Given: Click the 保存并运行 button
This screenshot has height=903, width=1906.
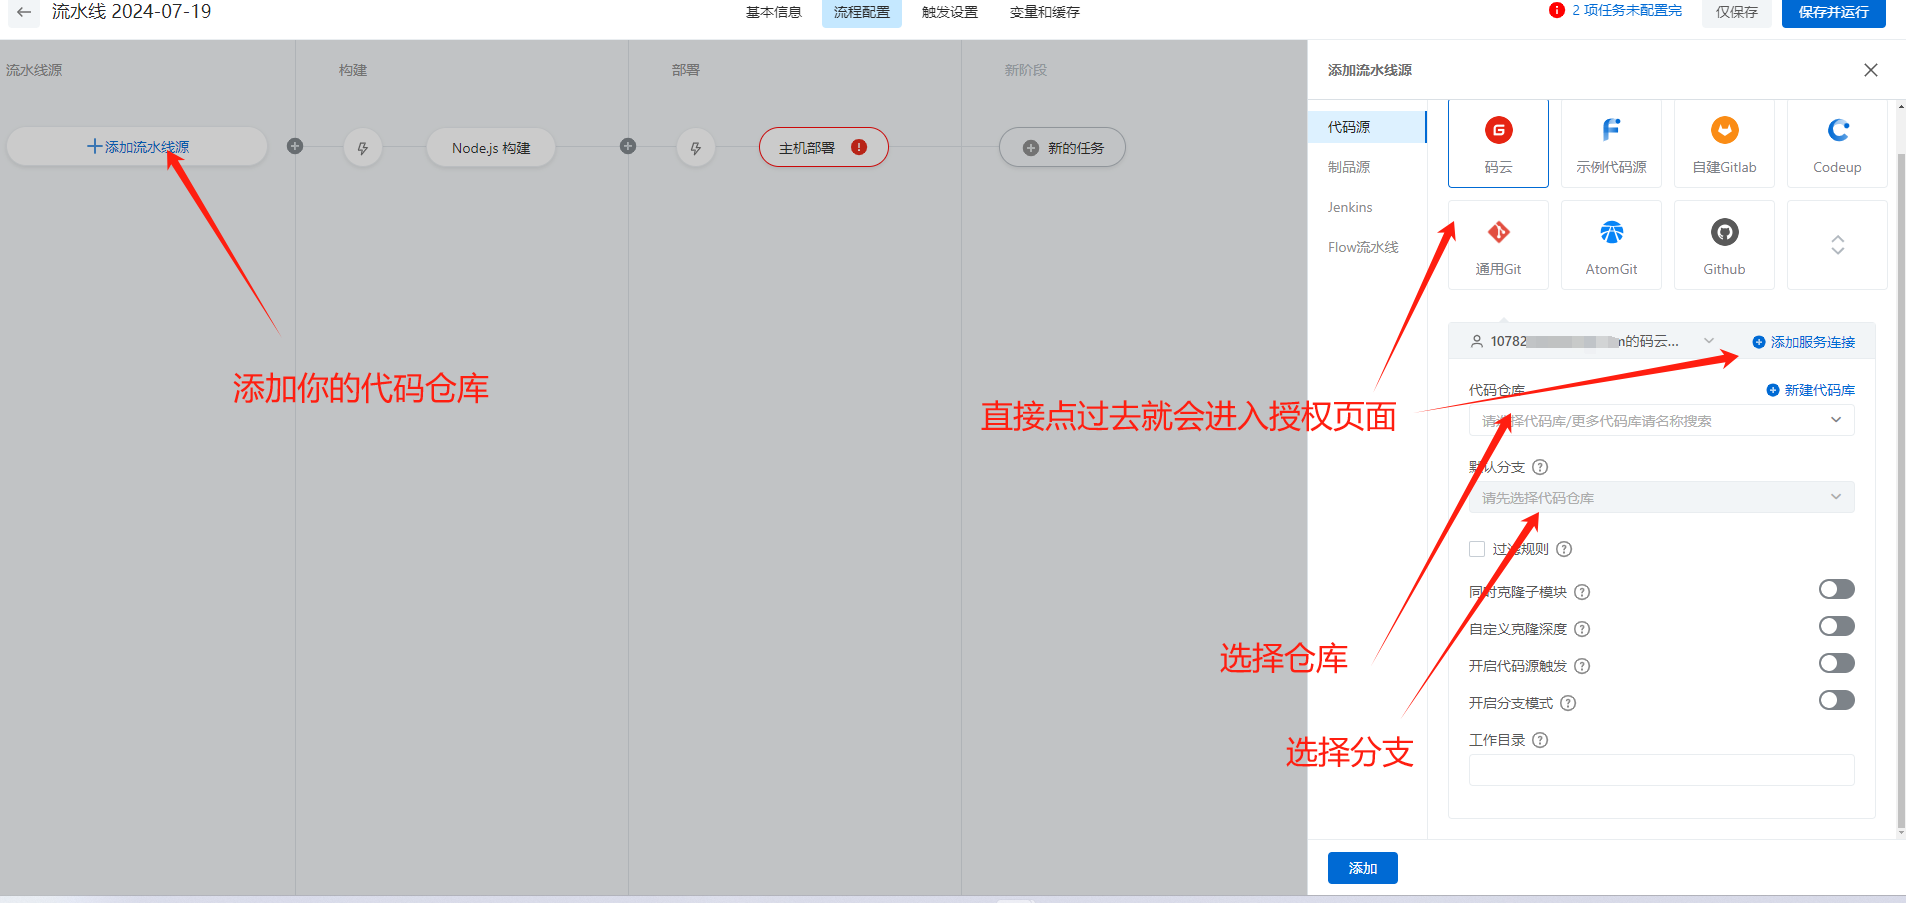Looking at the screenshot, I should tap(1833, 13).
